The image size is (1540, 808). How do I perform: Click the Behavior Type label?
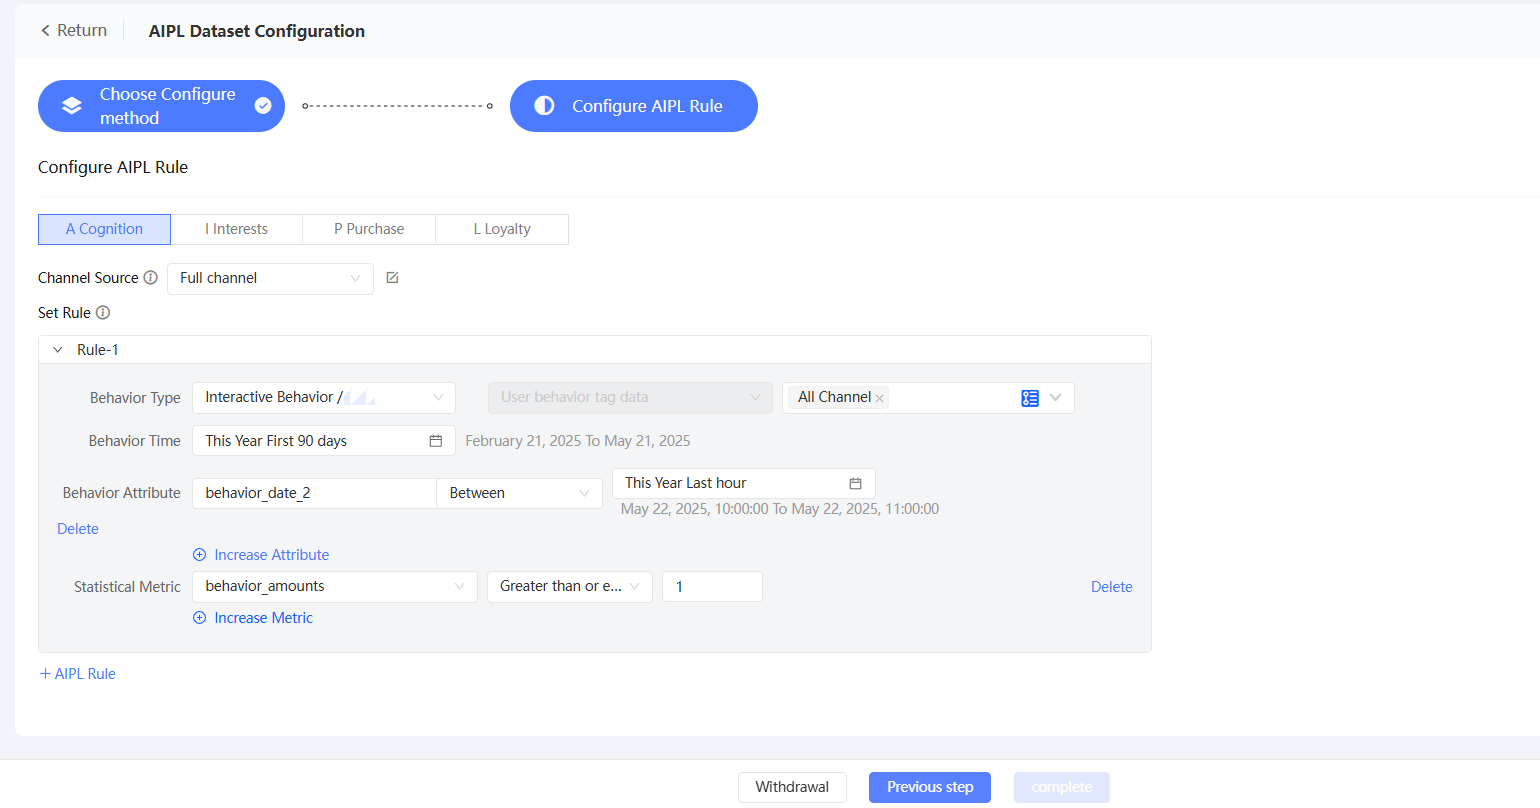click(135, 398)
